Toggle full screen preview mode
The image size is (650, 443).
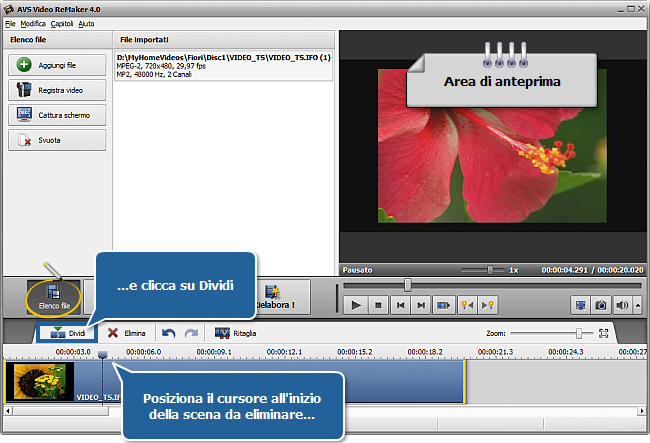click(x=581, y=305)
